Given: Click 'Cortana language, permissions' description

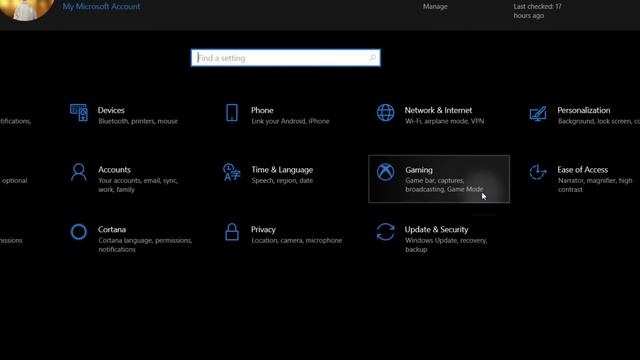Looking at the screenshot, I should click(x=145, y=245).
